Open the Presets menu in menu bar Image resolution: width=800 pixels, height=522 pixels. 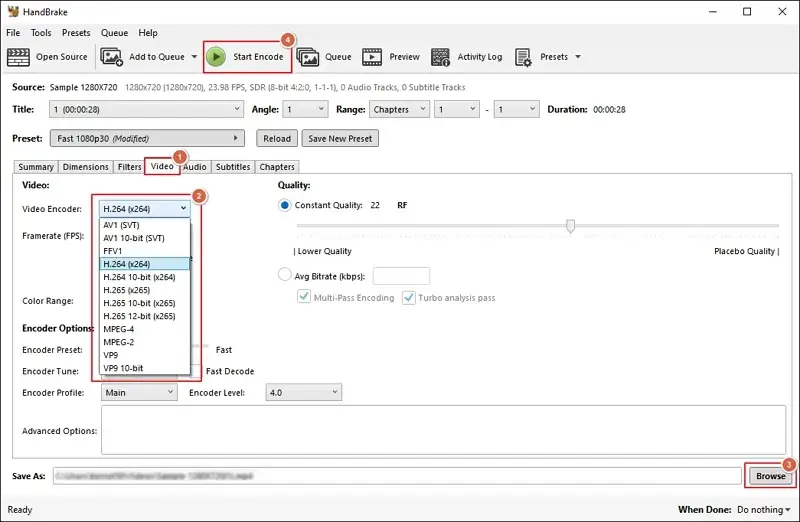pyautogui.click(x=76, y=33)
